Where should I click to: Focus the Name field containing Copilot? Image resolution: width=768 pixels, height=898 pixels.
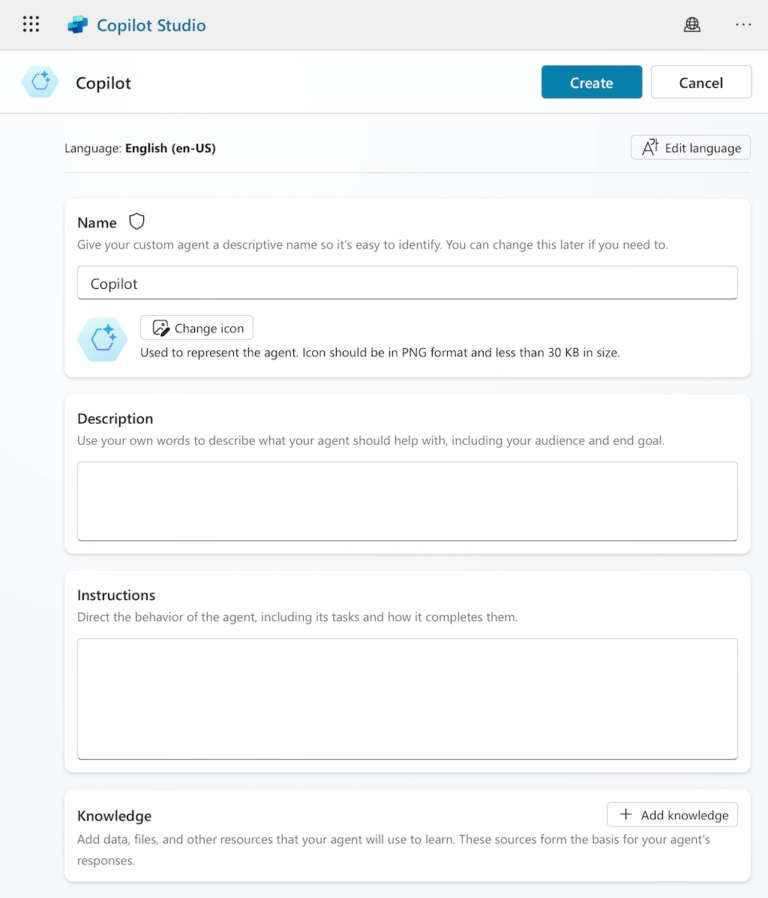point(407,284)
